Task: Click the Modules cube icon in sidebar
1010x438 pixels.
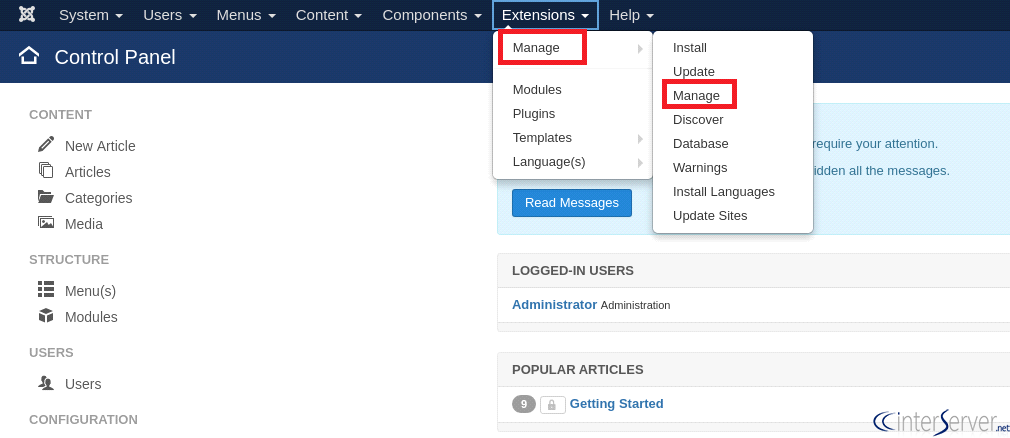Action: point(46,316)
